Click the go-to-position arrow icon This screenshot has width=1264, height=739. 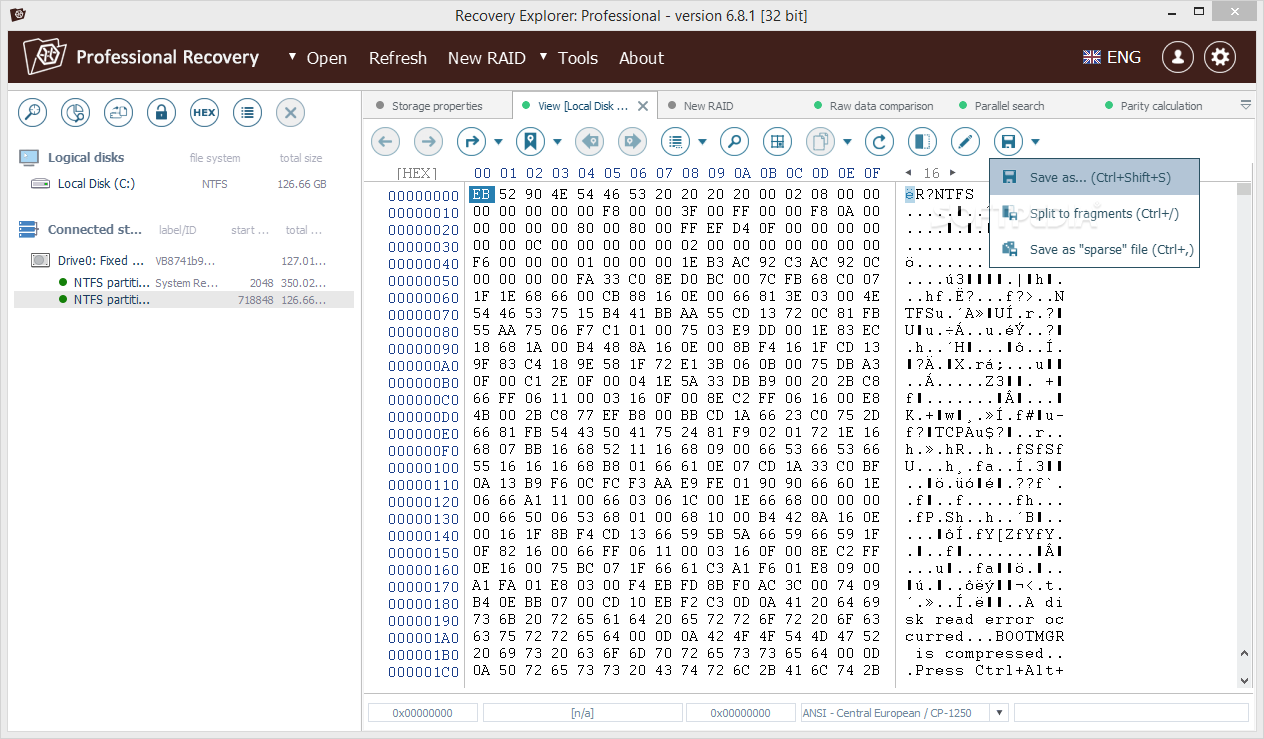[x=471, y=142]
